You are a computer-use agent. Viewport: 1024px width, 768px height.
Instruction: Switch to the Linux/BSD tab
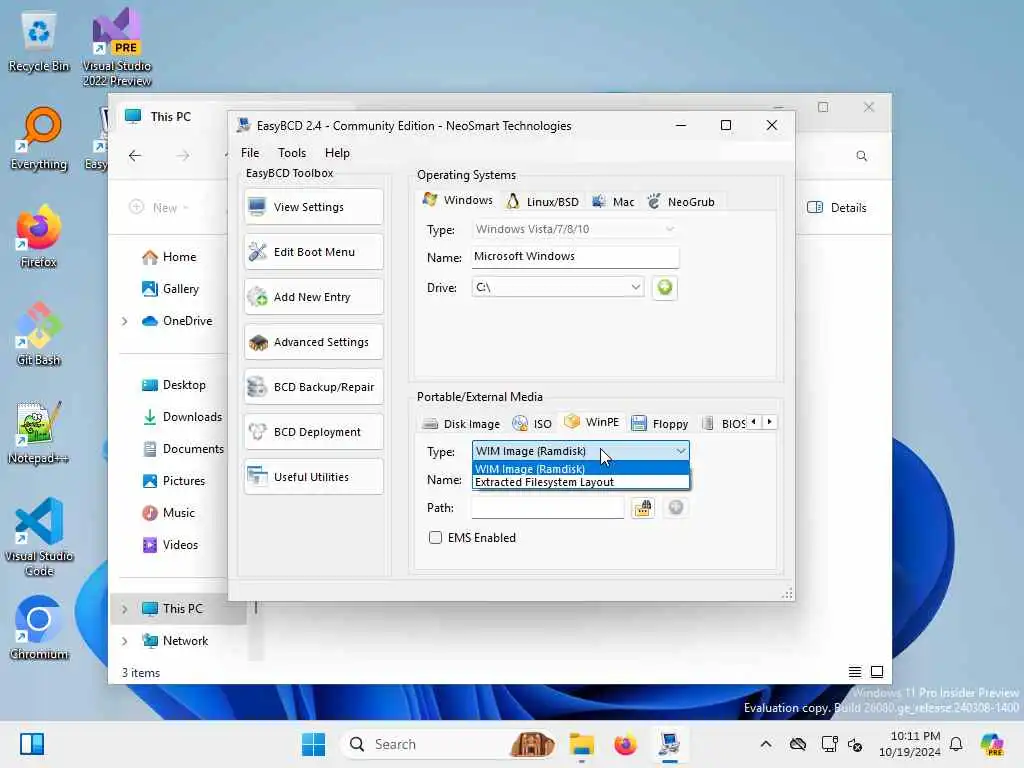(x=543, y=201)
